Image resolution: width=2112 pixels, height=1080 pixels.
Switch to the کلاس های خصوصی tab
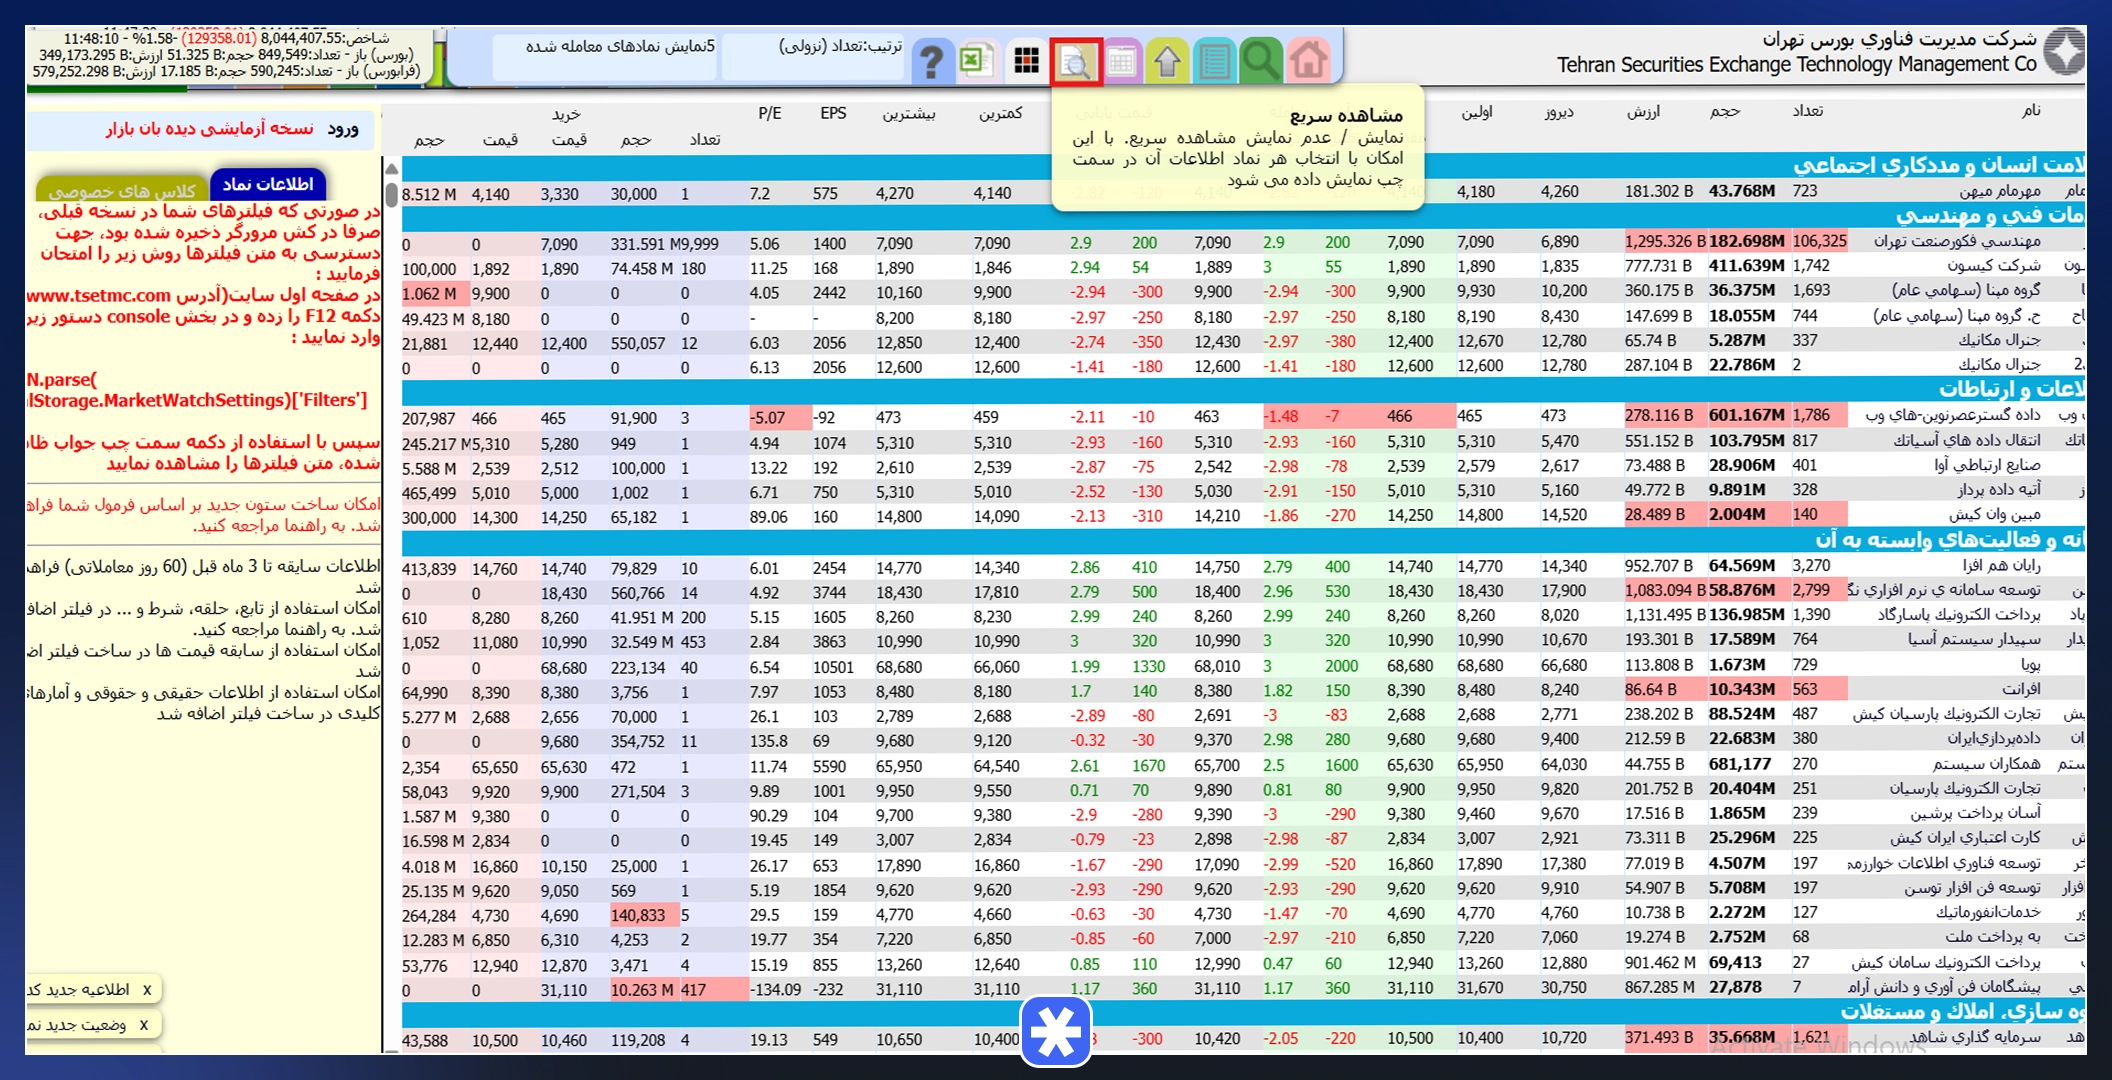pyautogui.click(x=122, y=189)
